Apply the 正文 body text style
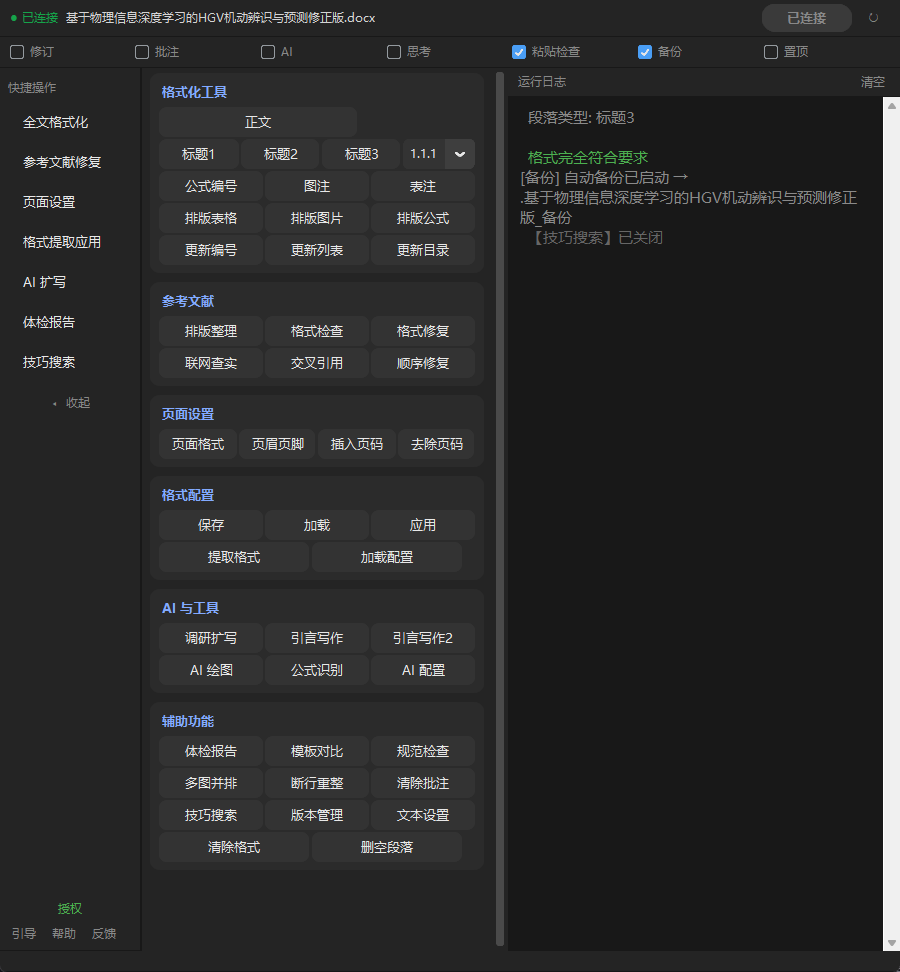Screen dimensions: 900x972 257,121
